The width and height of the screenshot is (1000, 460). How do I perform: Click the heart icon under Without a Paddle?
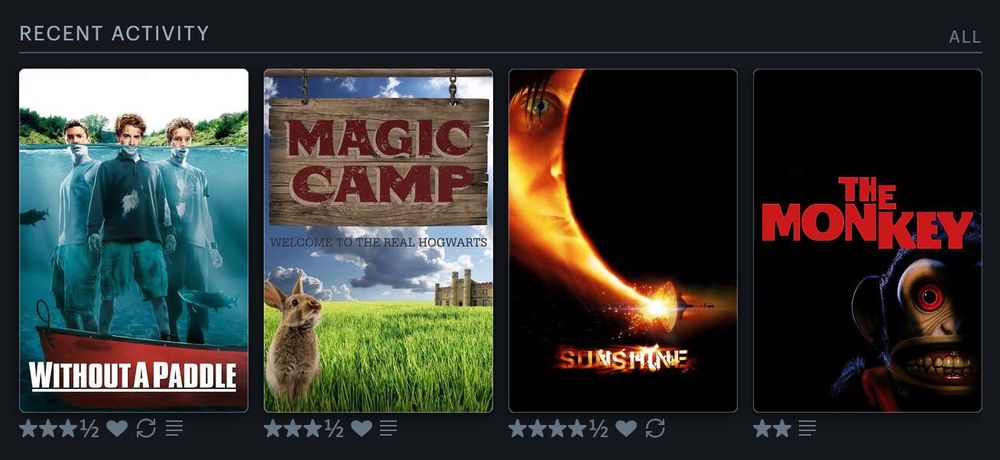[117, 428]
